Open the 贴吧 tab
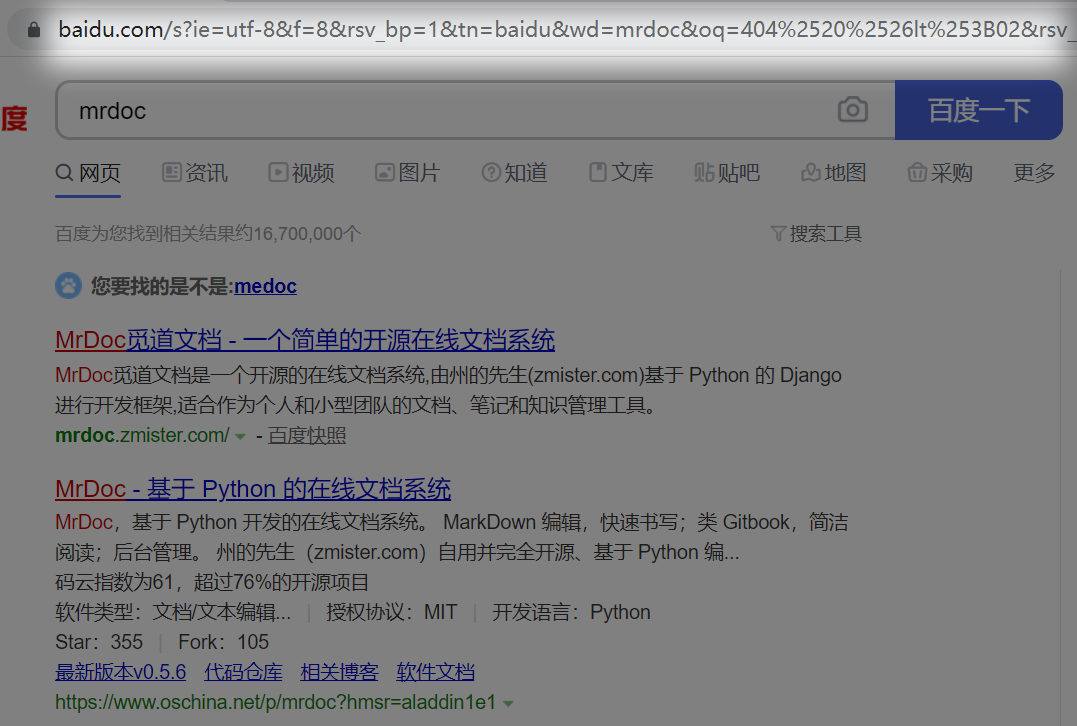 point(727,172)
